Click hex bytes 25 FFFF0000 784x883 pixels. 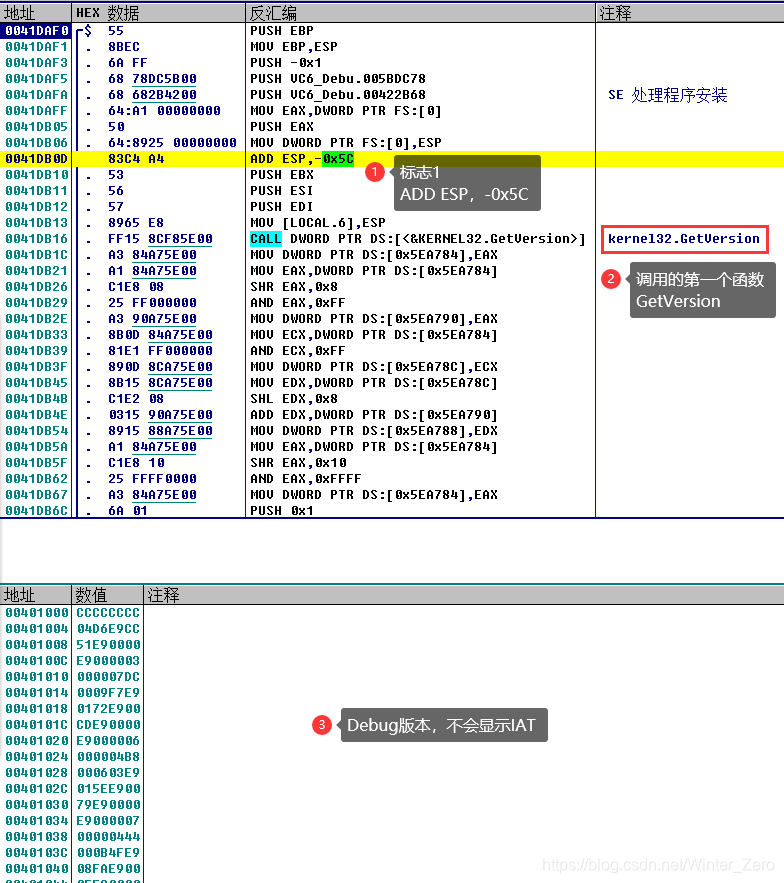point(153,479)
